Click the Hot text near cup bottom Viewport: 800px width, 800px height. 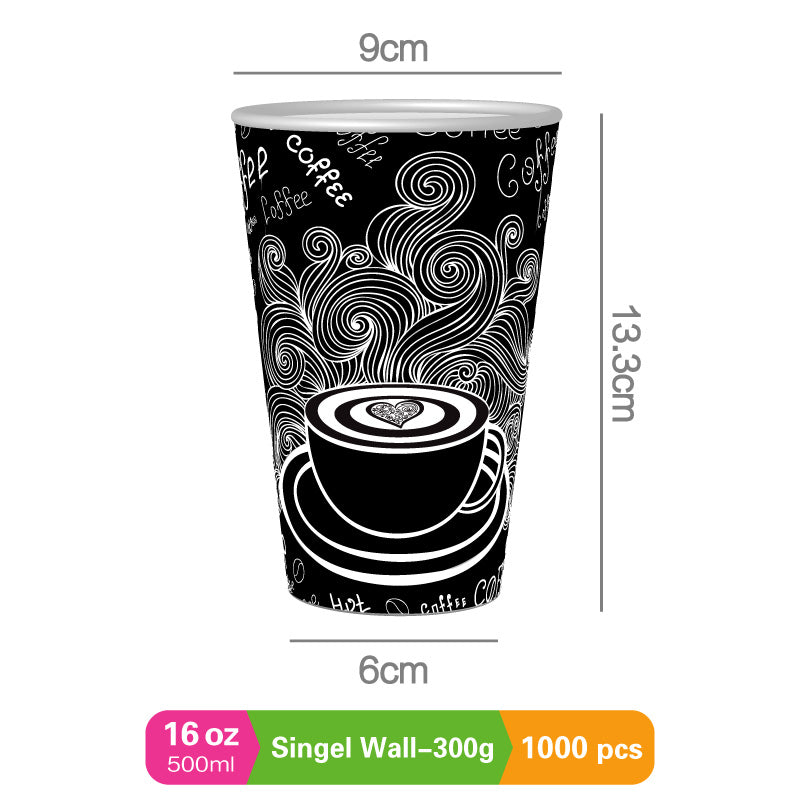tap(349, 603)
